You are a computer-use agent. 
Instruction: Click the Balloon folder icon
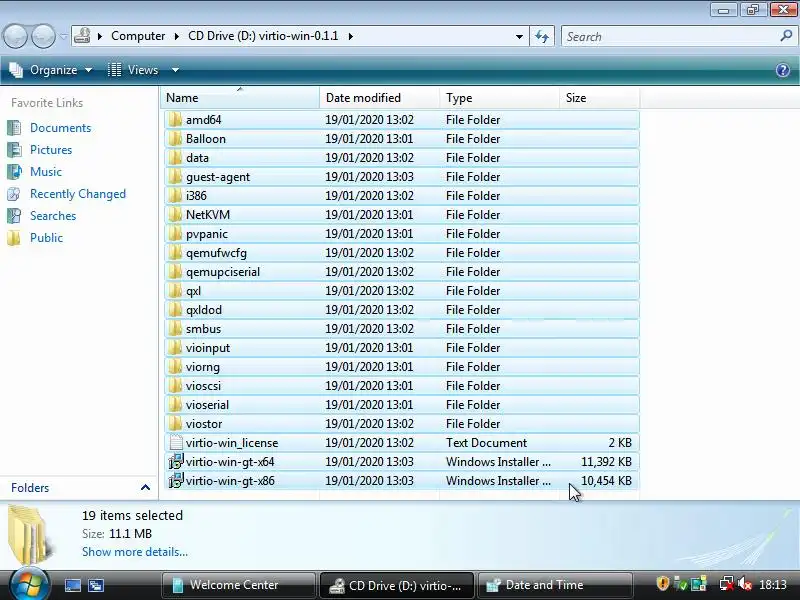pyautogui.click(x=175, y=139)
